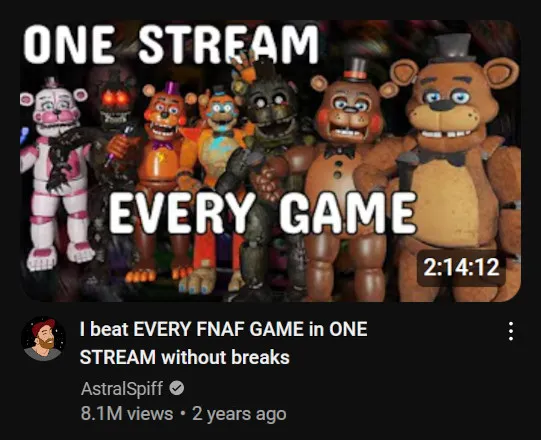Open the AstralSpiff channel name link
Image resolution: width=541 pixels, height=440 pixels.
coord(122,389)
